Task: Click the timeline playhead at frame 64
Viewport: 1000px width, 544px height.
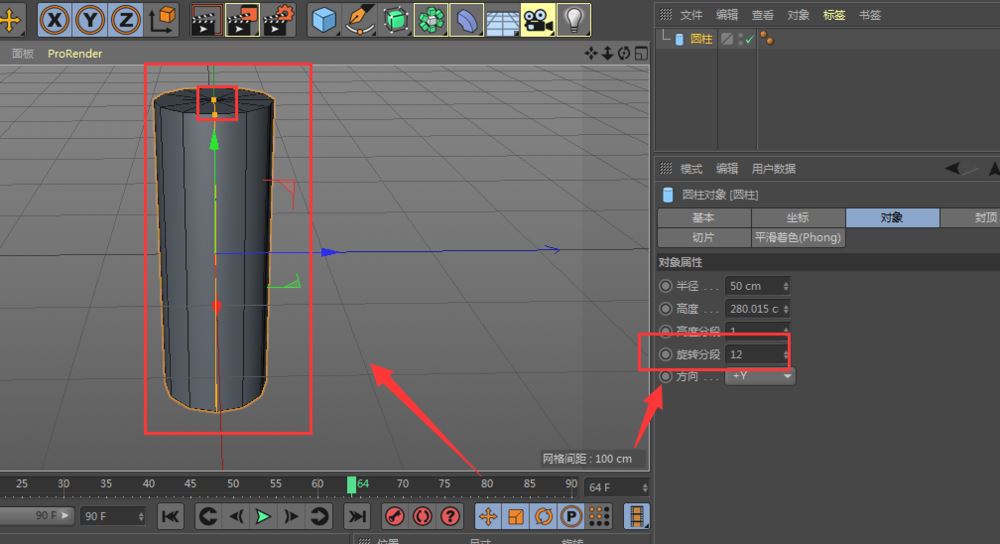Action: coord(352,484)
